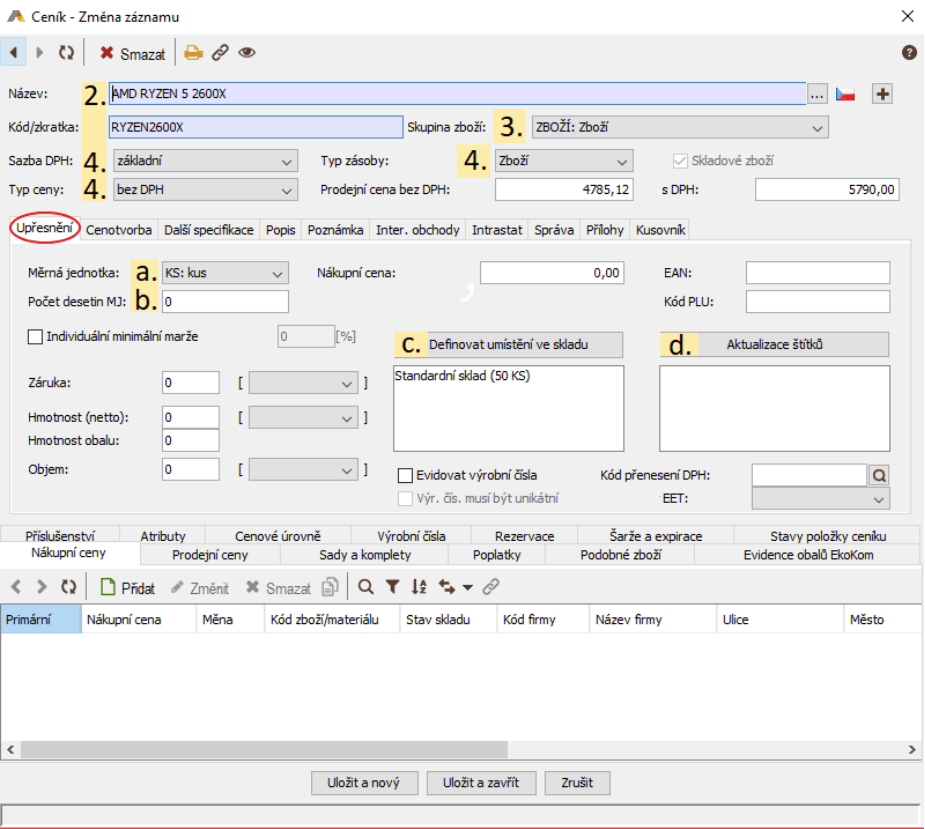Click the Nákupní cena value field
The width and height of the screenshot is (925, 829).
(x=552, y=273)
